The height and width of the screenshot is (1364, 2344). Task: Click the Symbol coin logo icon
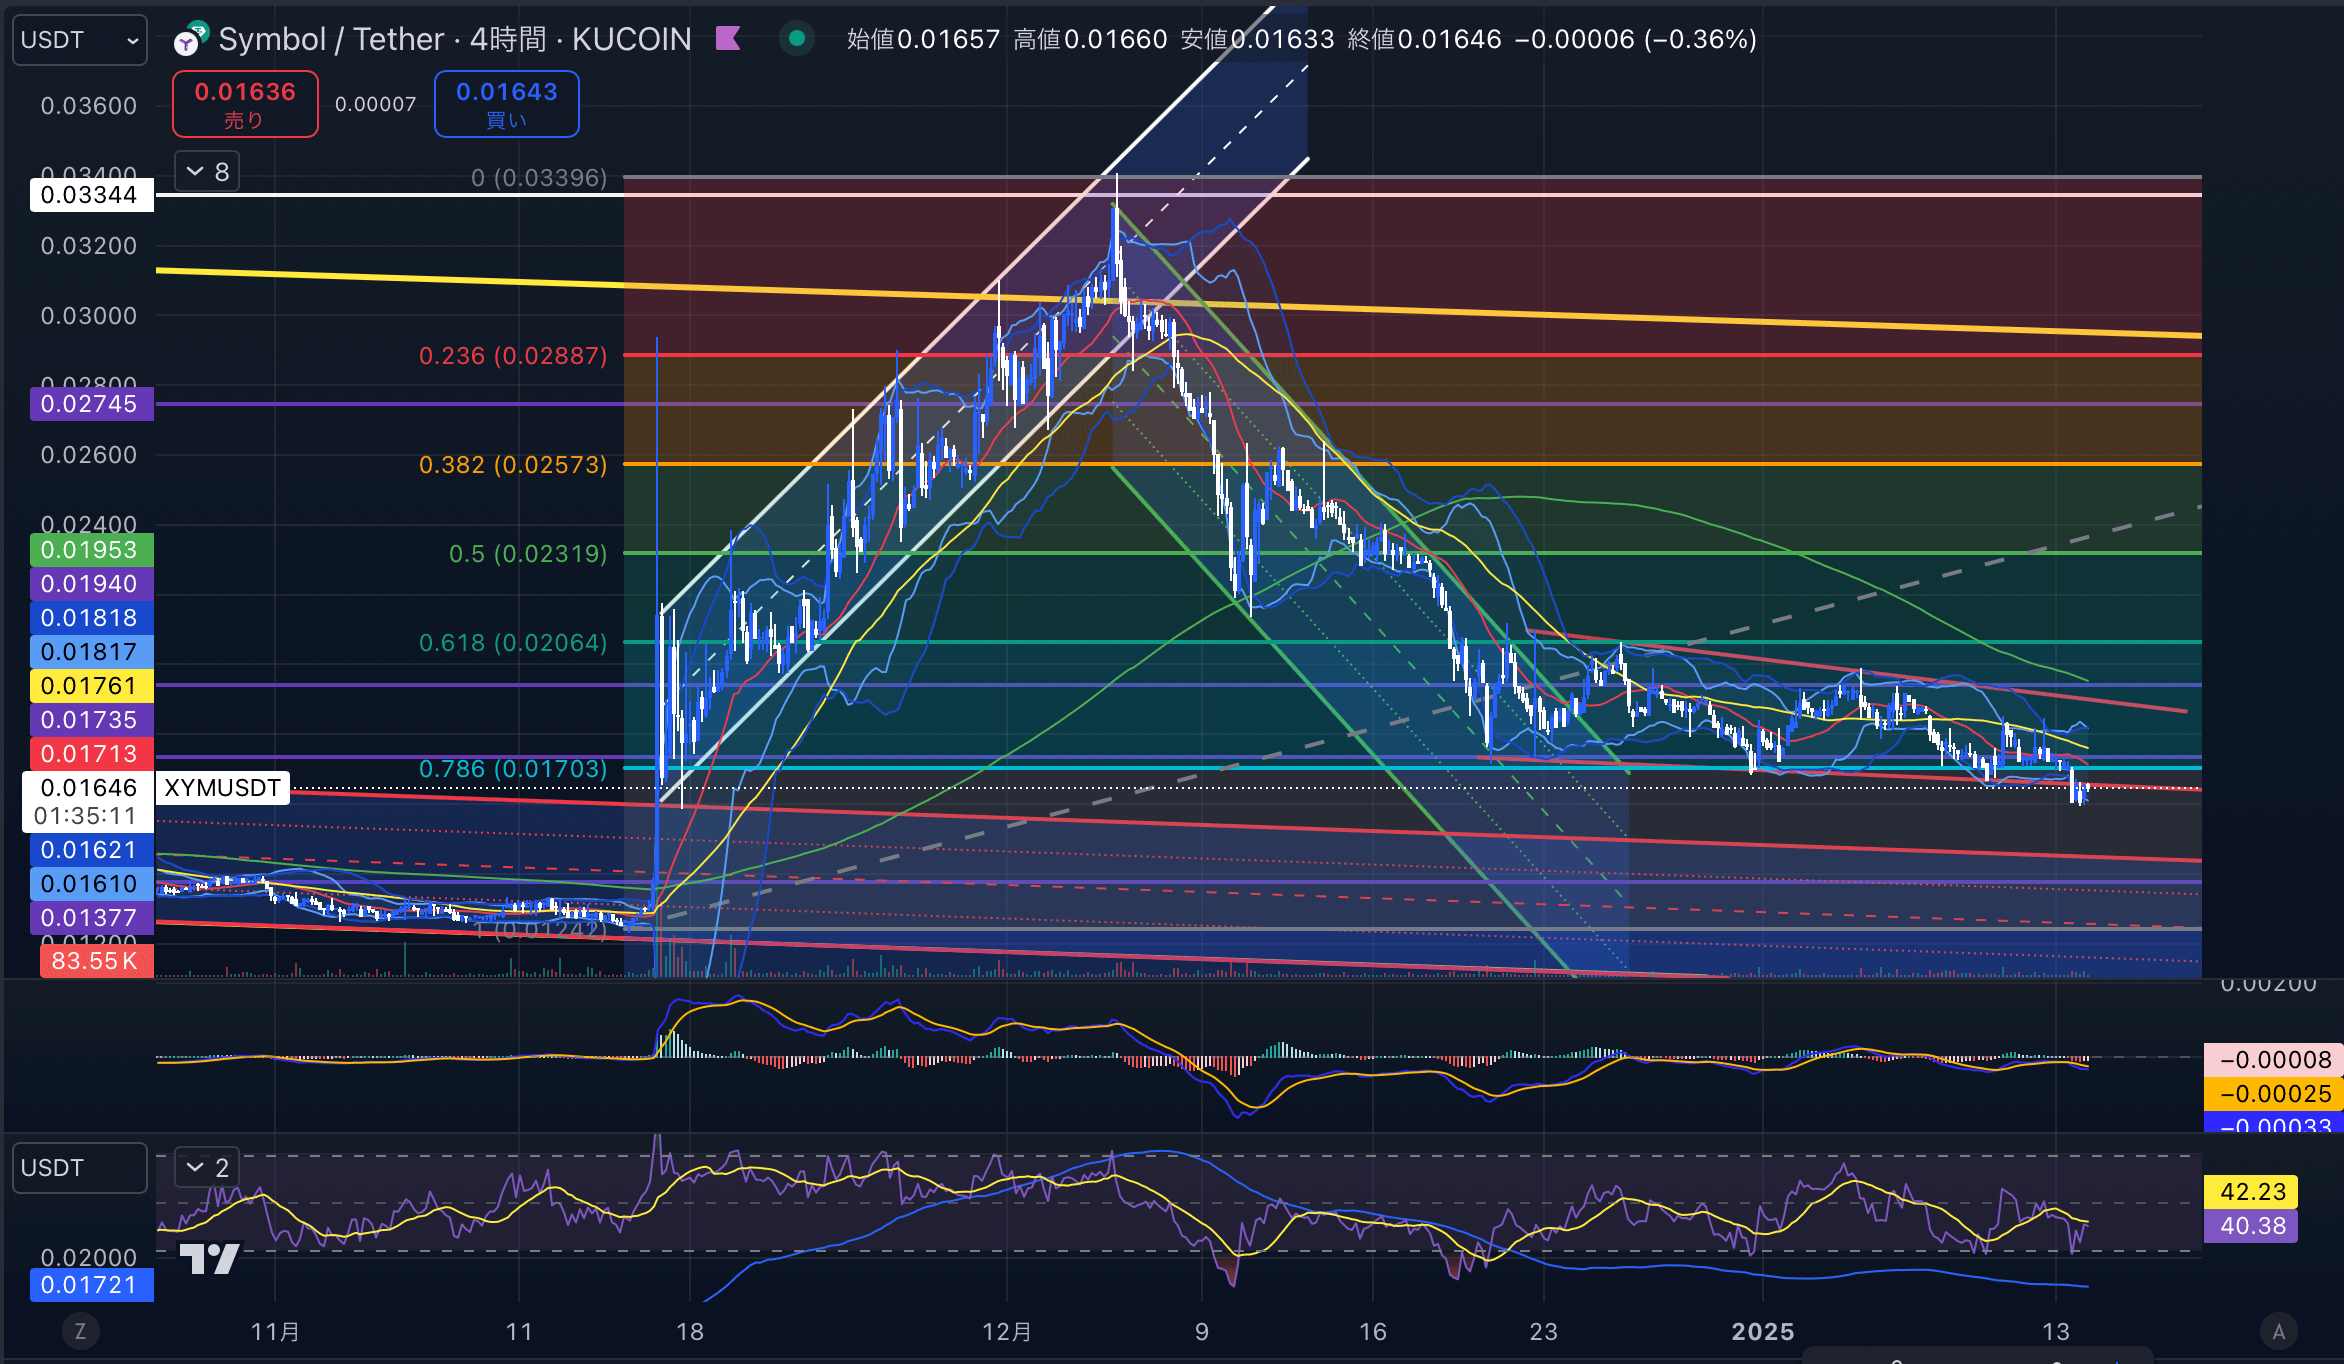point(190,39)
